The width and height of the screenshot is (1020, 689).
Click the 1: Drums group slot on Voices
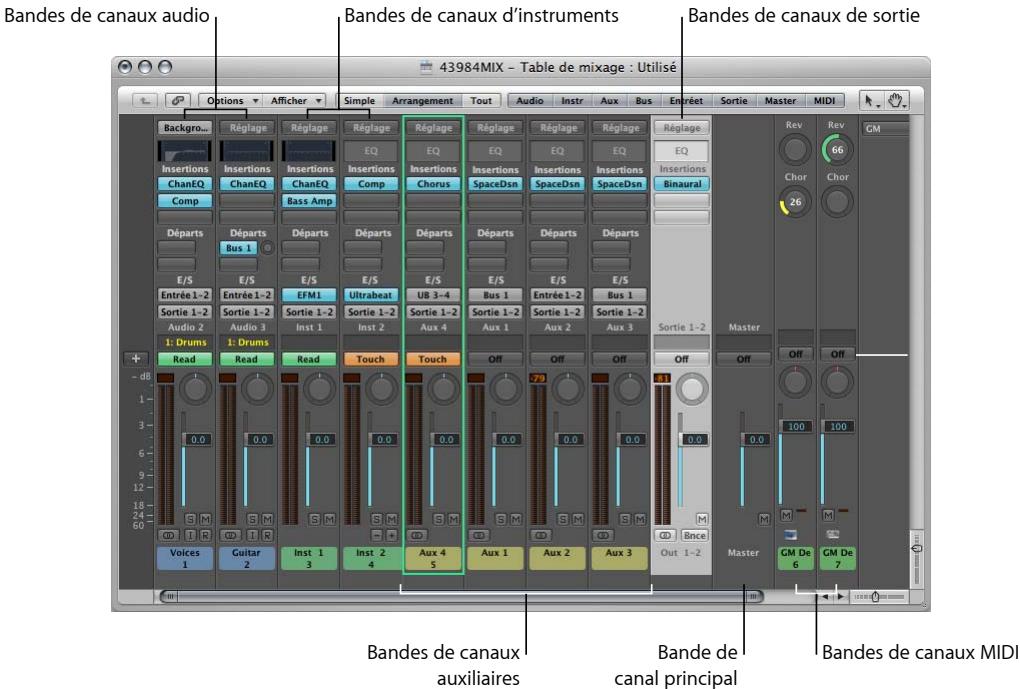tap(185, 342)
